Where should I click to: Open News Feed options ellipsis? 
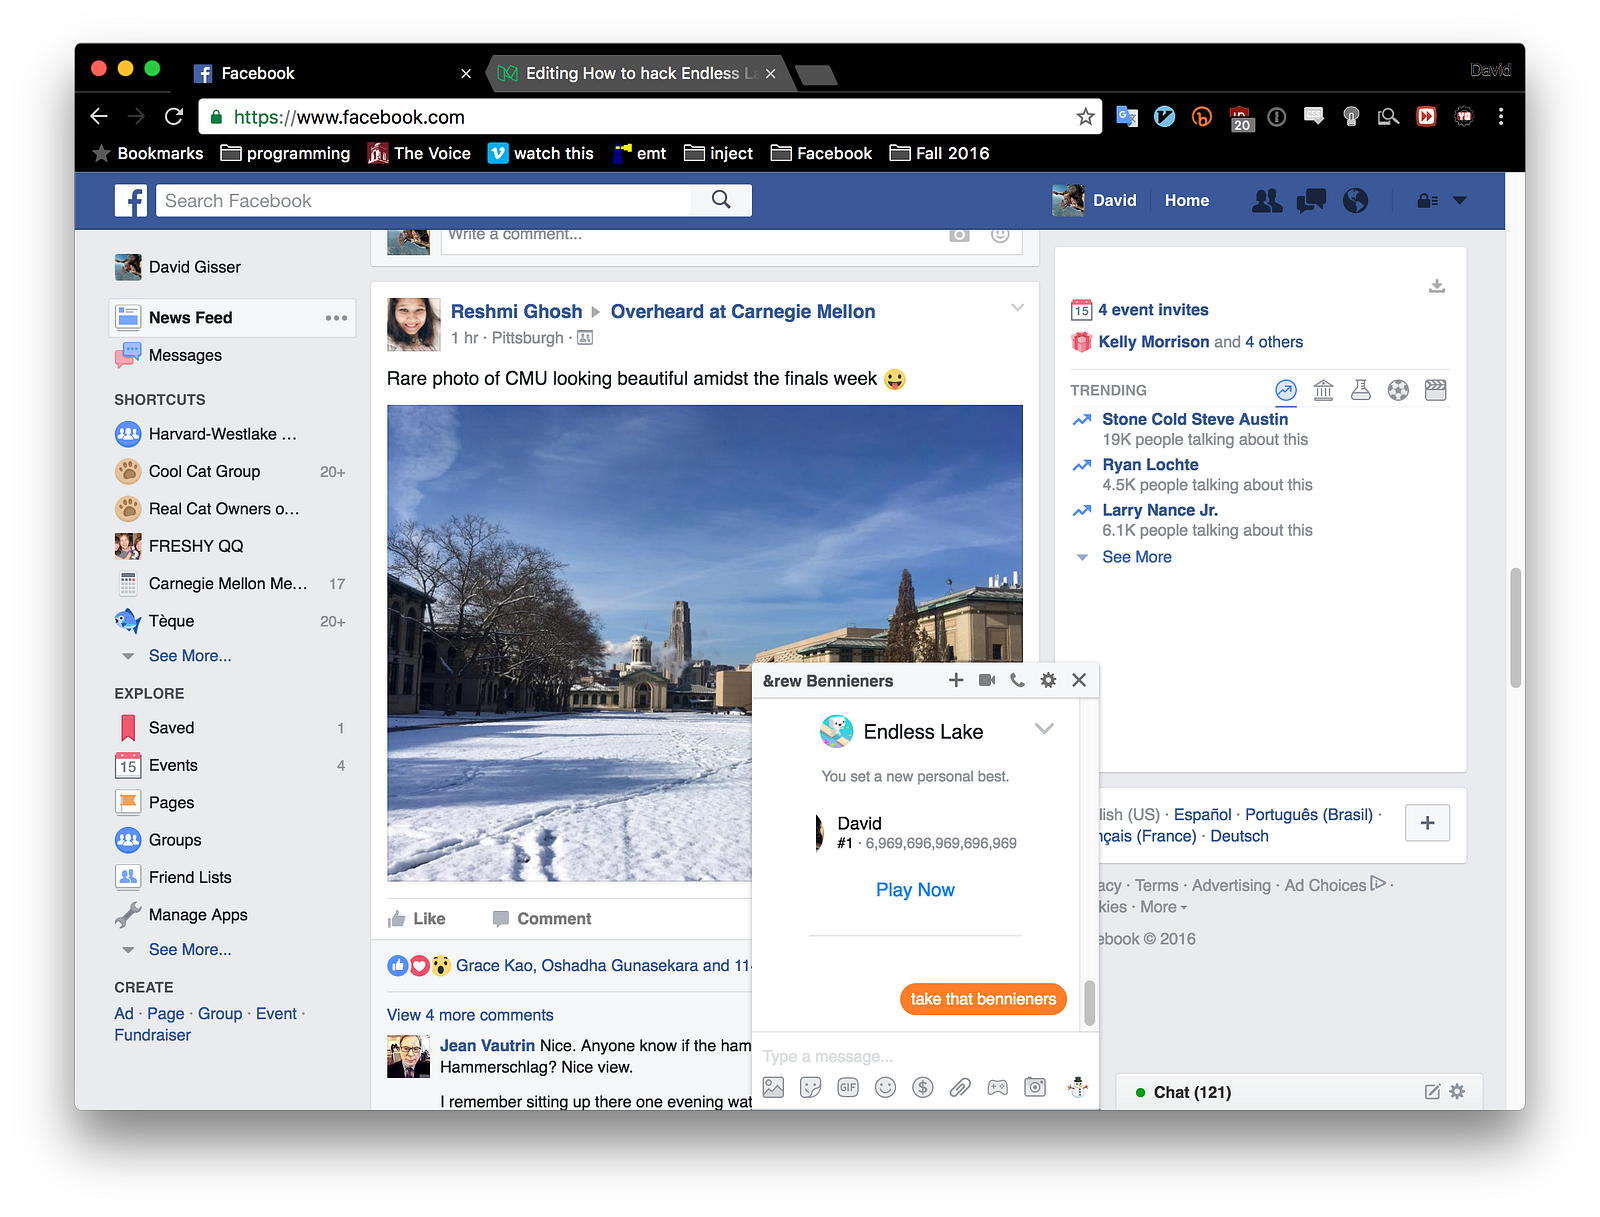pos(336,318)
